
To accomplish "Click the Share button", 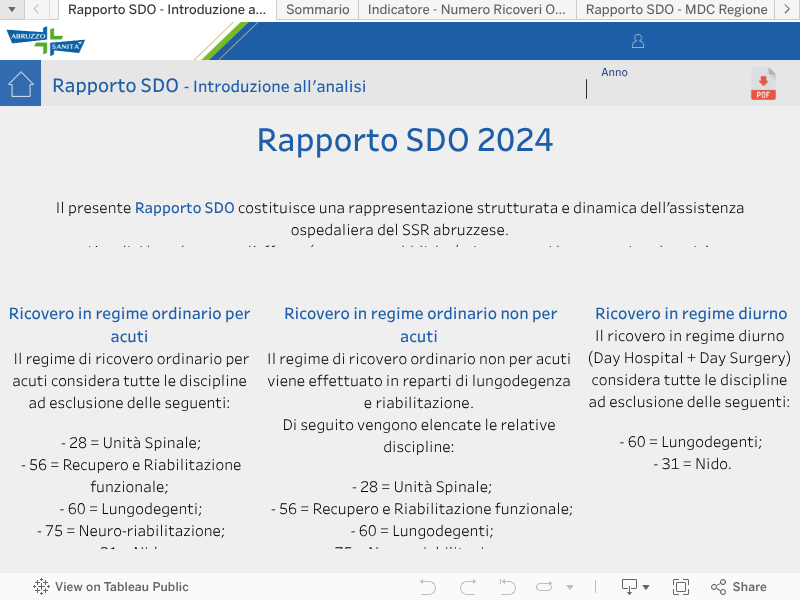I will 739,587.
